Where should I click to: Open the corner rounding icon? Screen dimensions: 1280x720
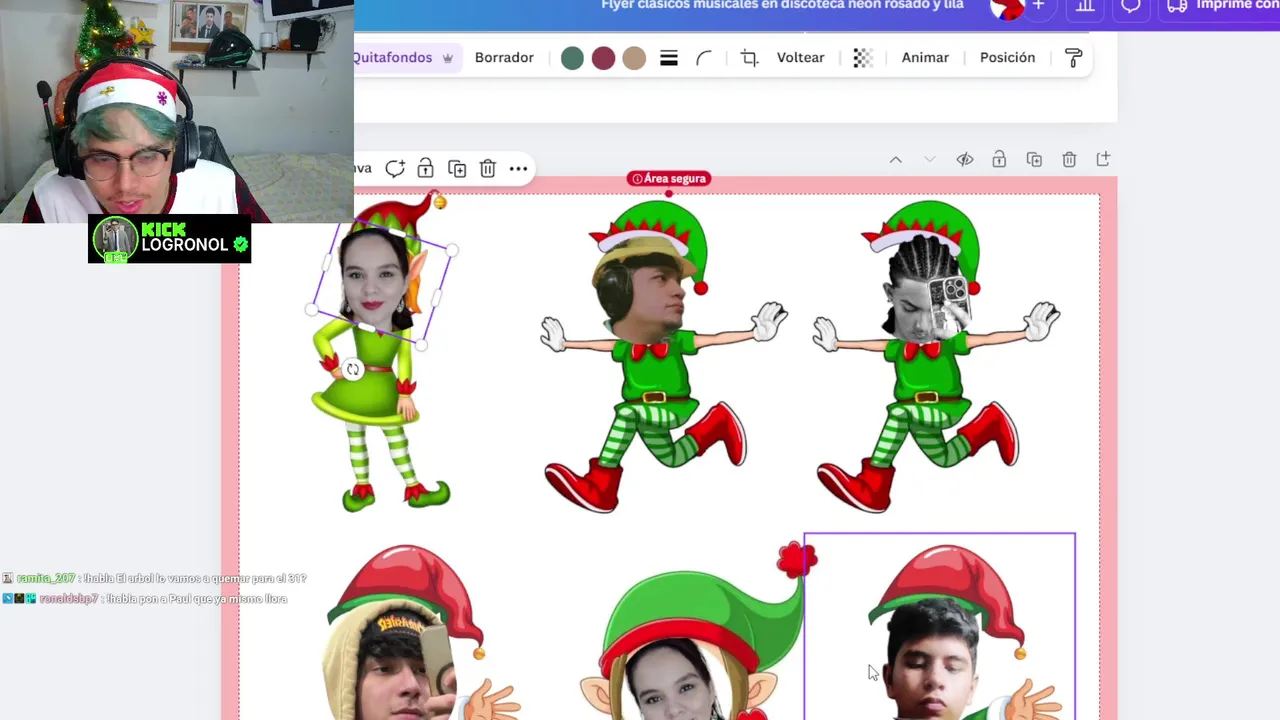point(704,58)
